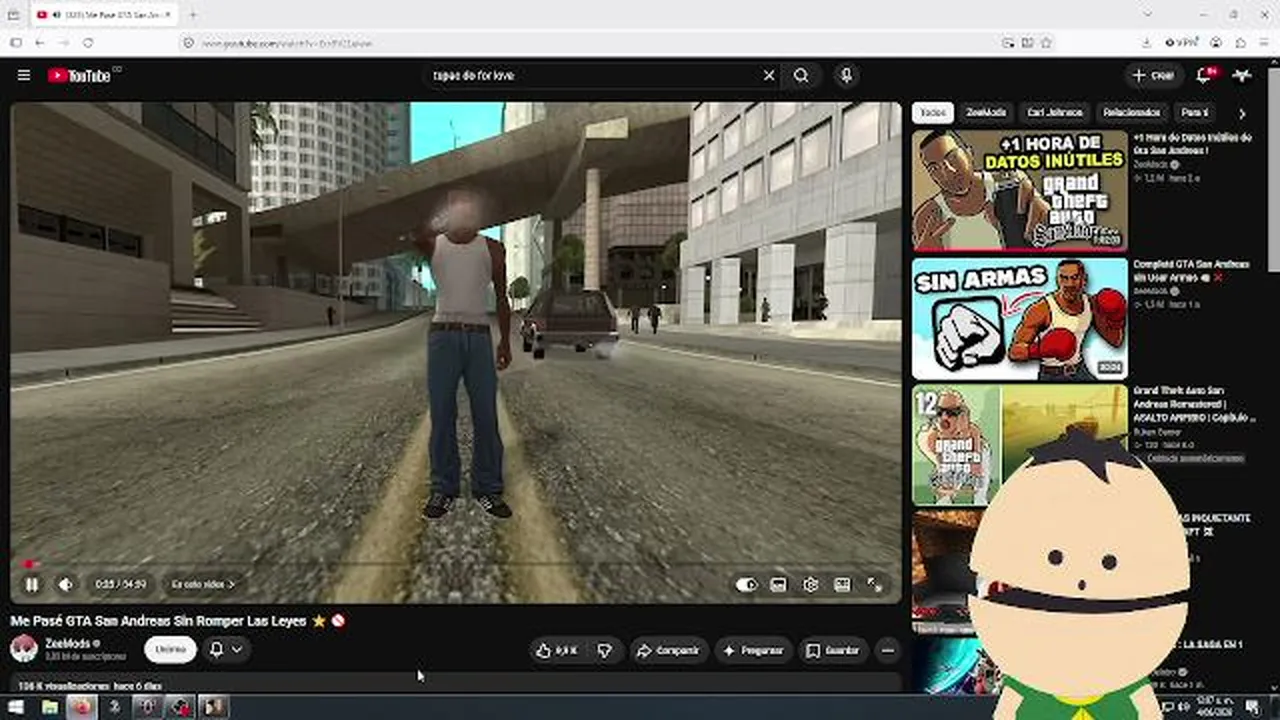Image resolution: width=1280 pixels, height=720 pixels.
Task: Open more actions ellipsis menu
Action: coord(887,650)
